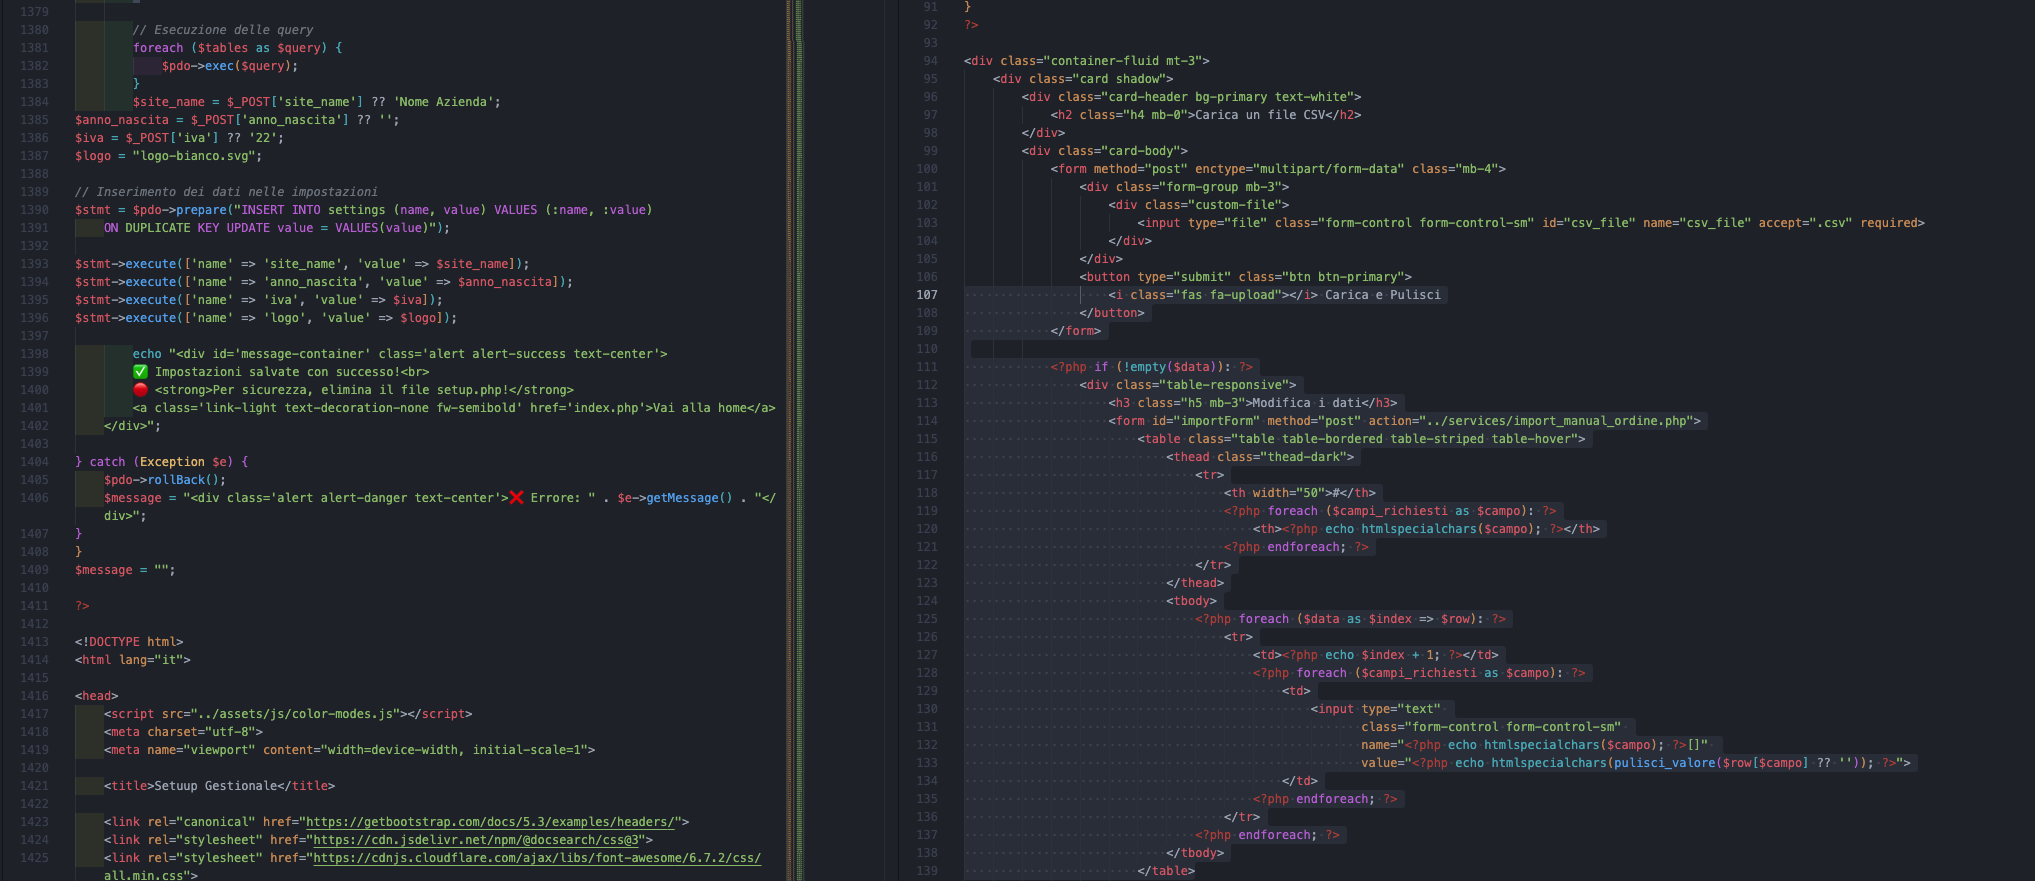Click the green checkmark emoji on line 1399

click(x=140, y=372)
